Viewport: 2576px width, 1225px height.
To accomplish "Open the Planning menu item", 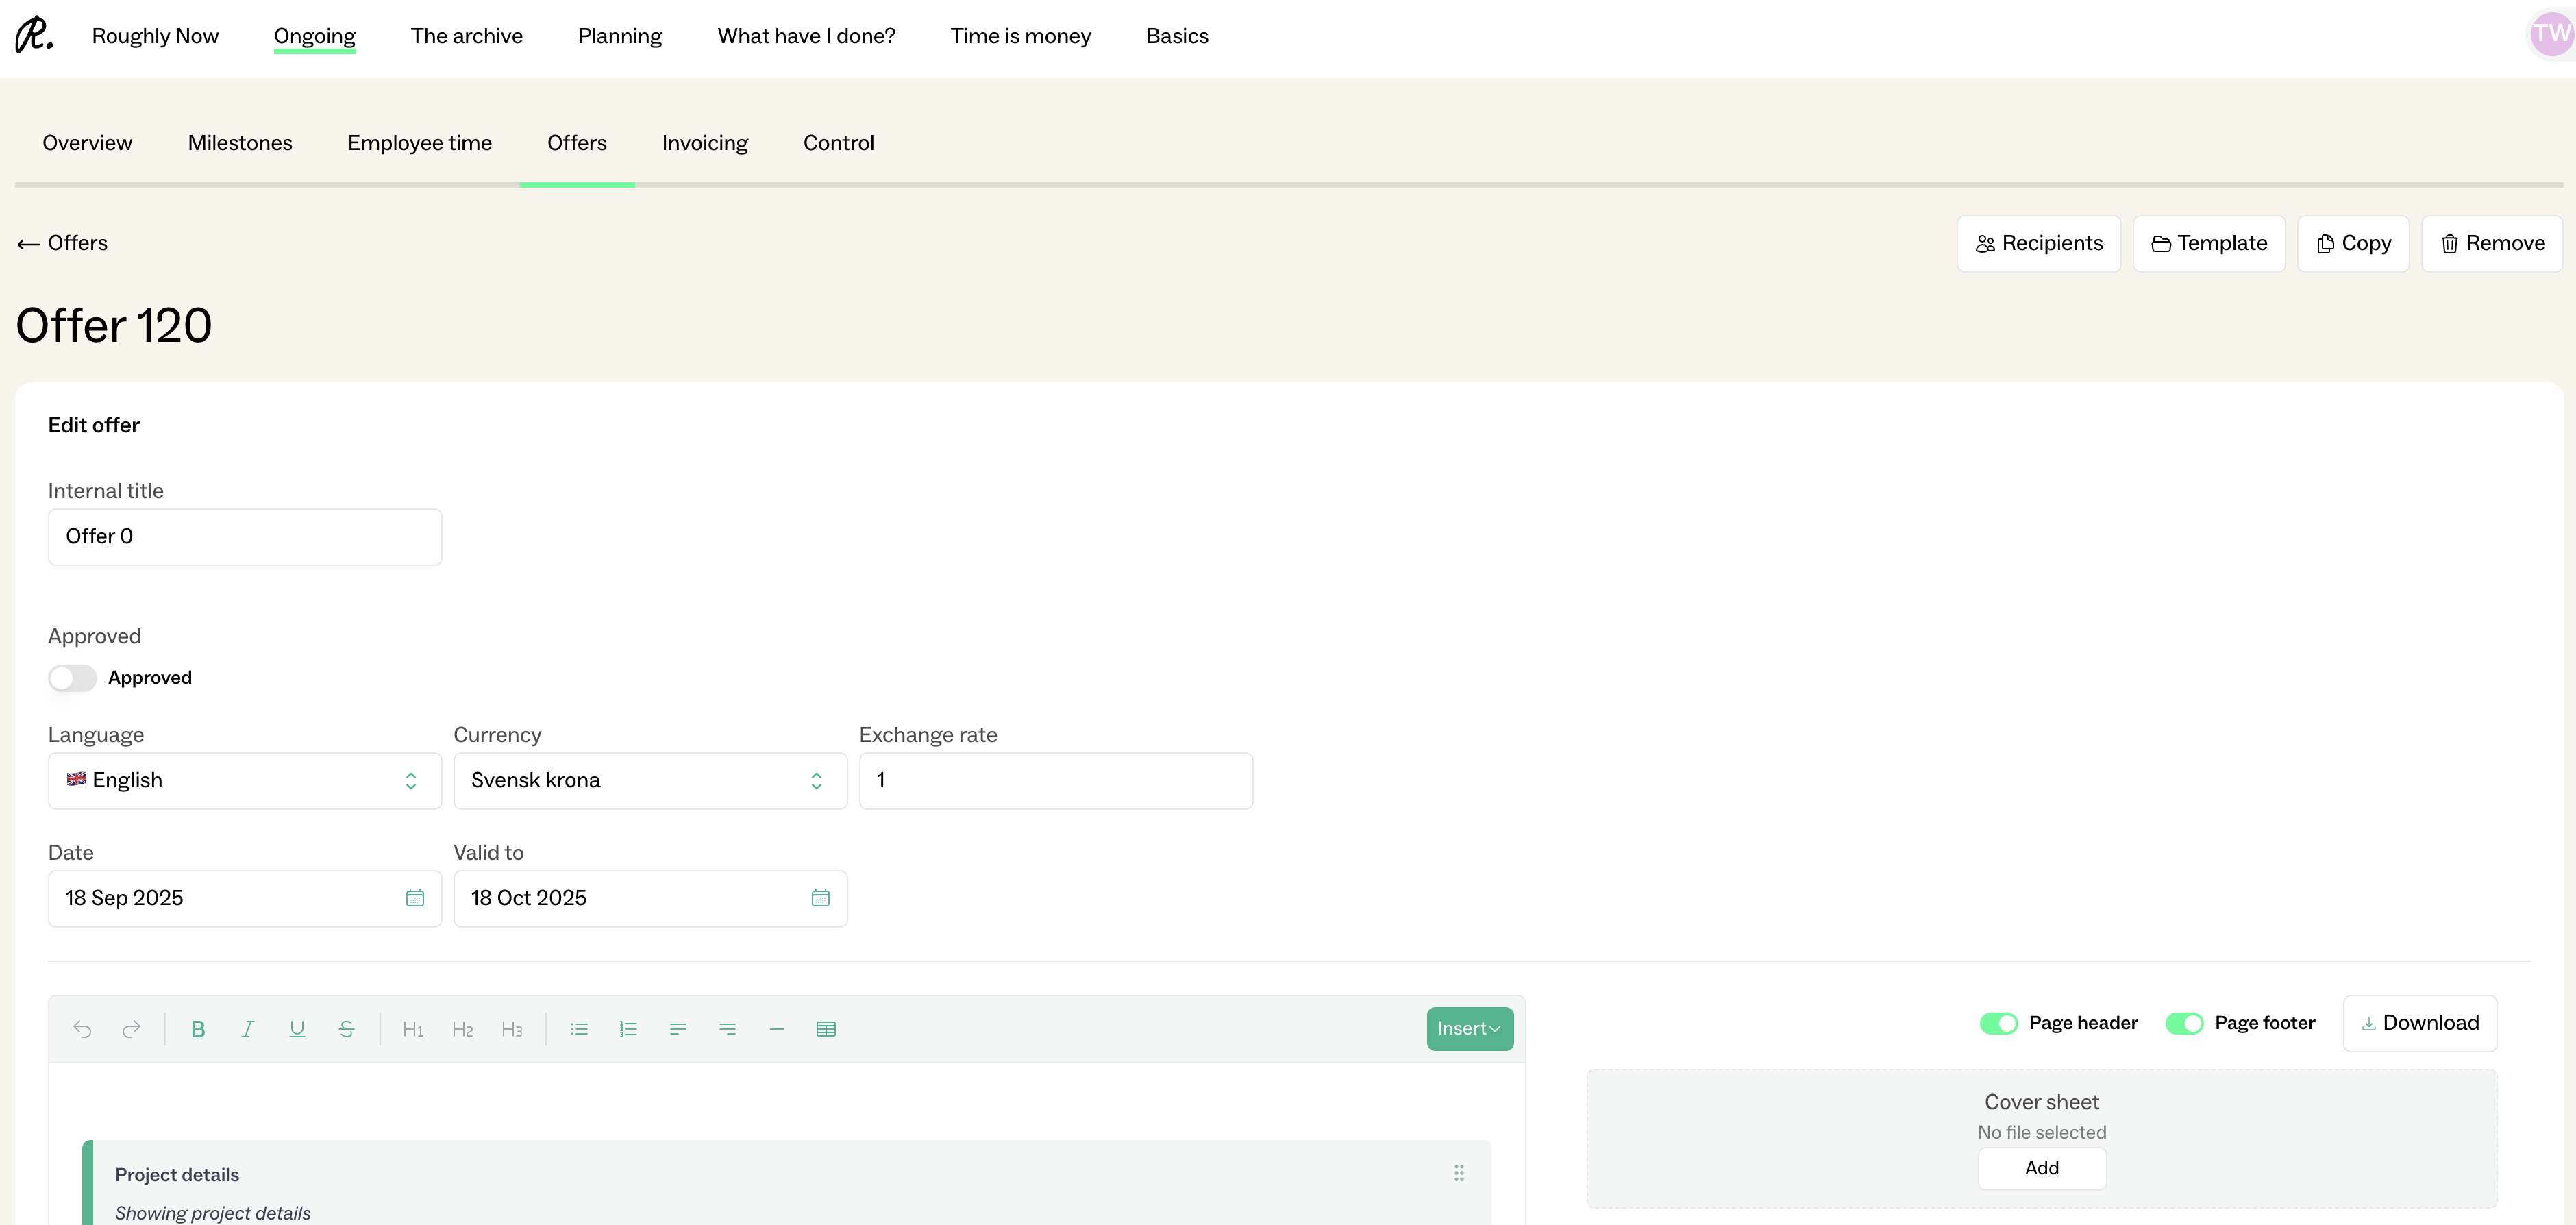I will click(x=619, y=36).
